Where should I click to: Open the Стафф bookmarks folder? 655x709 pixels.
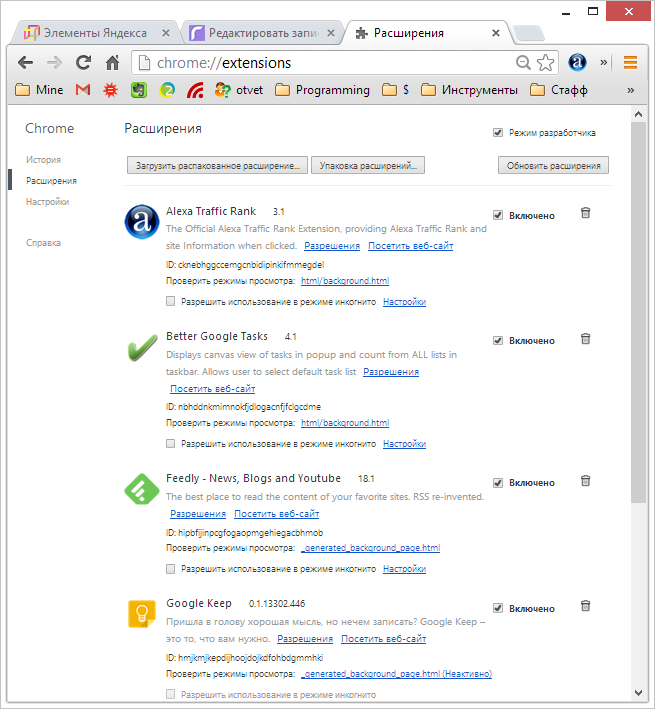tap(559, 90)
